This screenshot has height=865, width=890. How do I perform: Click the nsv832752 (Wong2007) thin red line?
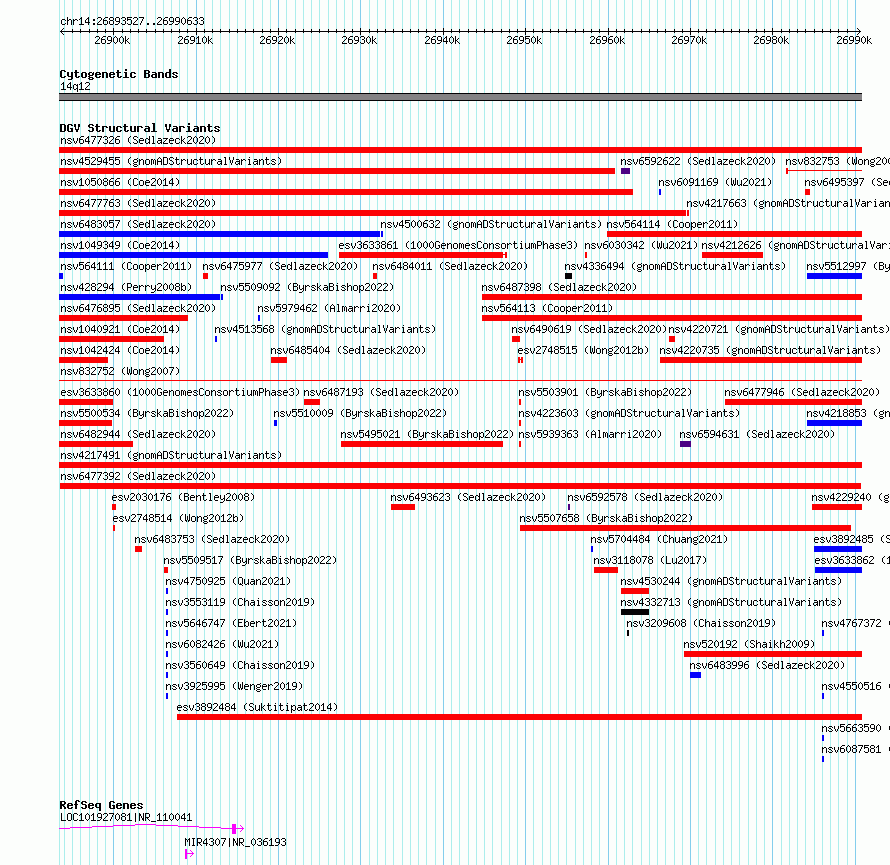click(x=460, y=380)
